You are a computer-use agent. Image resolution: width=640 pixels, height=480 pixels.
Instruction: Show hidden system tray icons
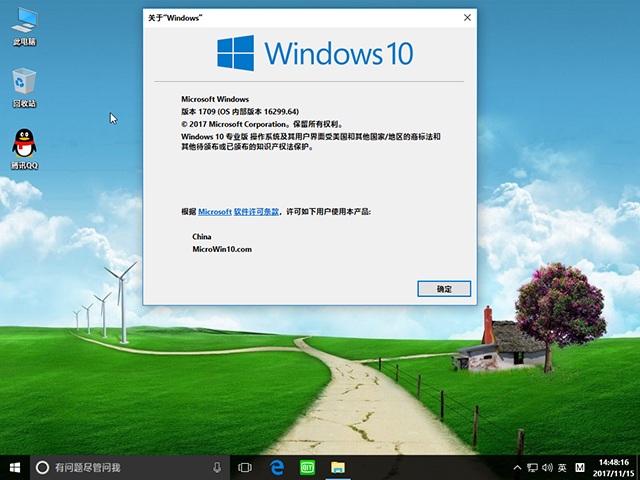pyautogui.click(x=517, y=467)
